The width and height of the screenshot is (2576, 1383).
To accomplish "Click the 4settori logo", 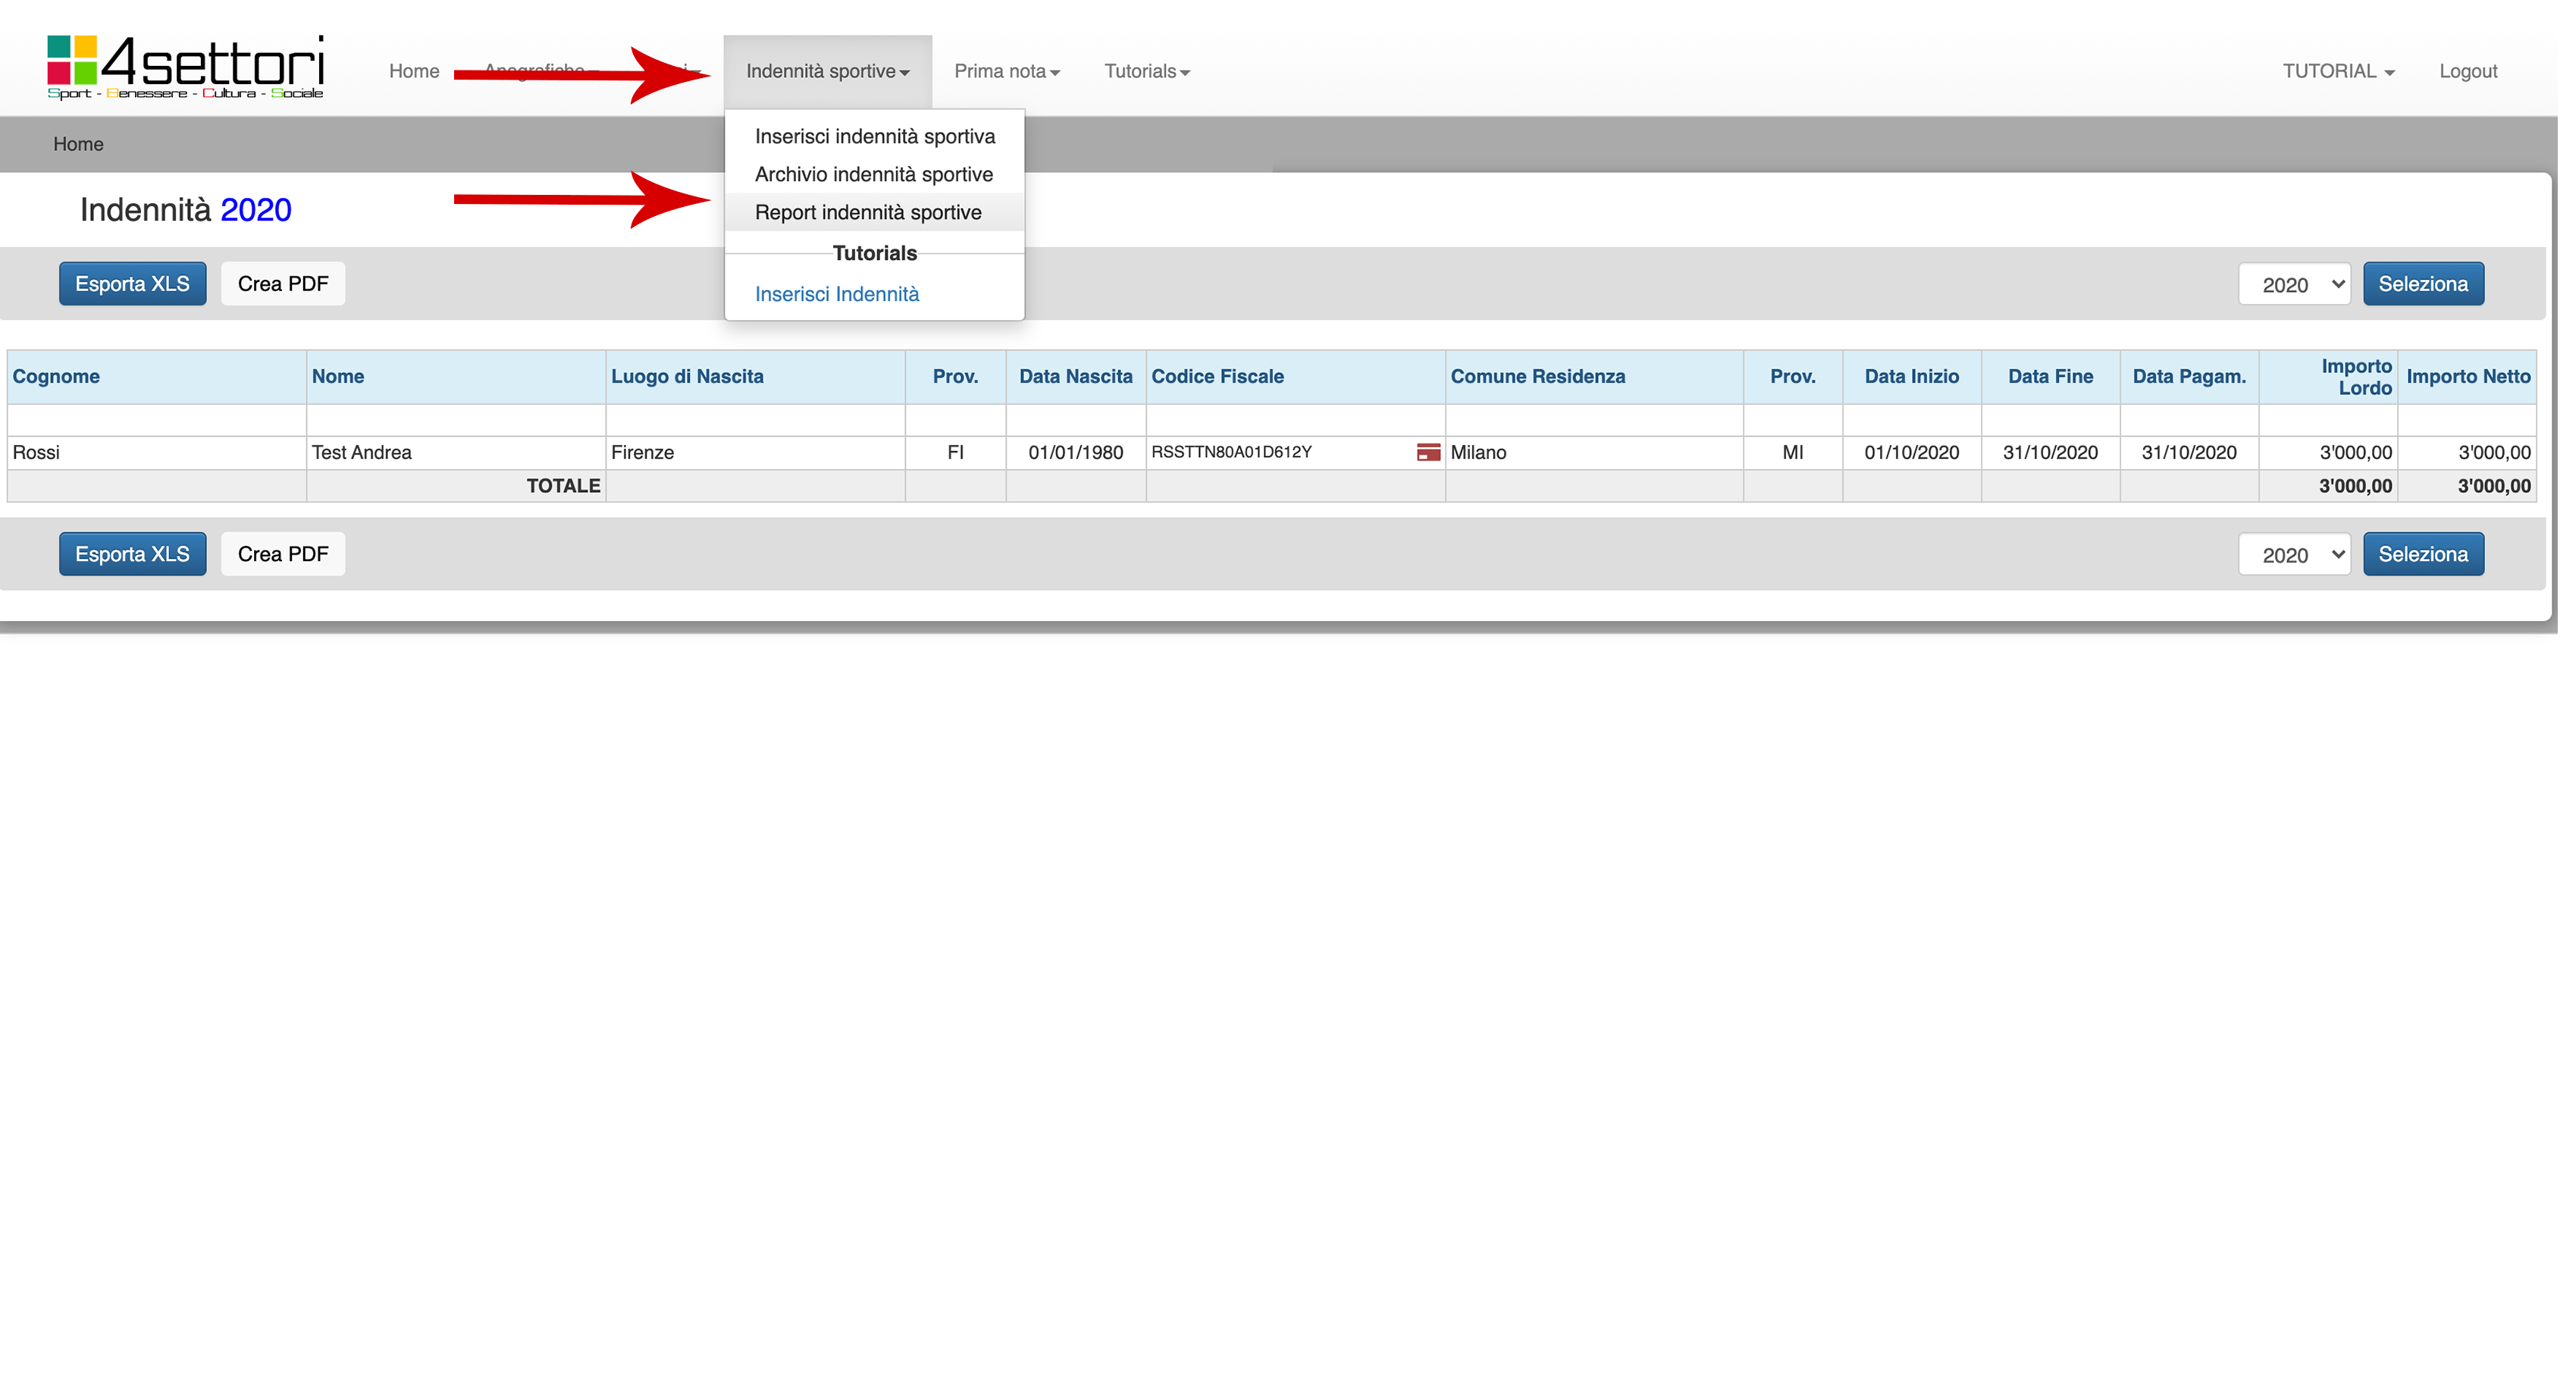I will pyautogui.click(x=186, y=68).
